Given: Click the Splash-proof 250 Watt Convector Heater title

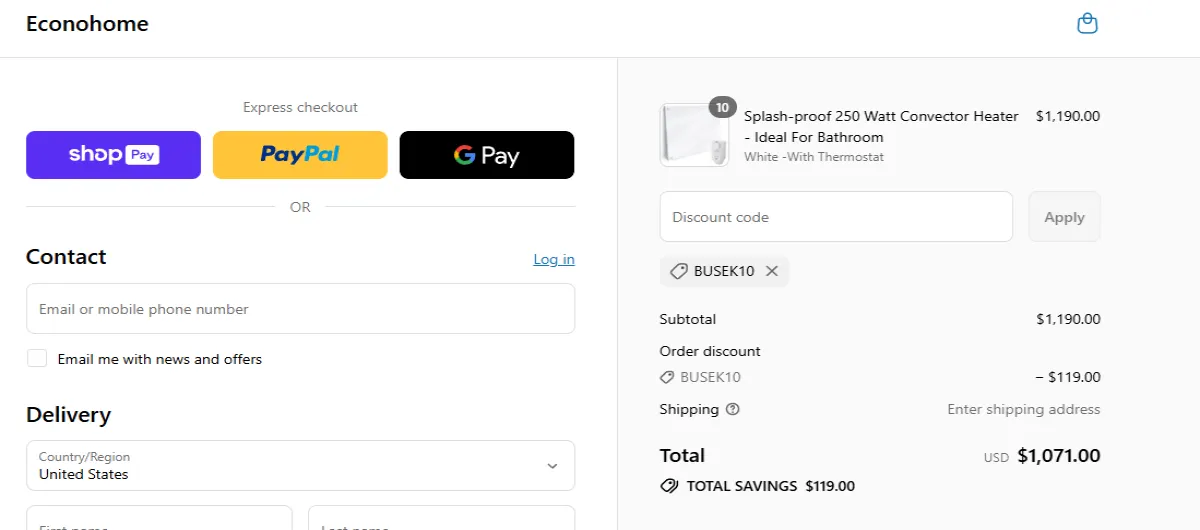Looking at the screenshot, I should [x=881, y=126].
